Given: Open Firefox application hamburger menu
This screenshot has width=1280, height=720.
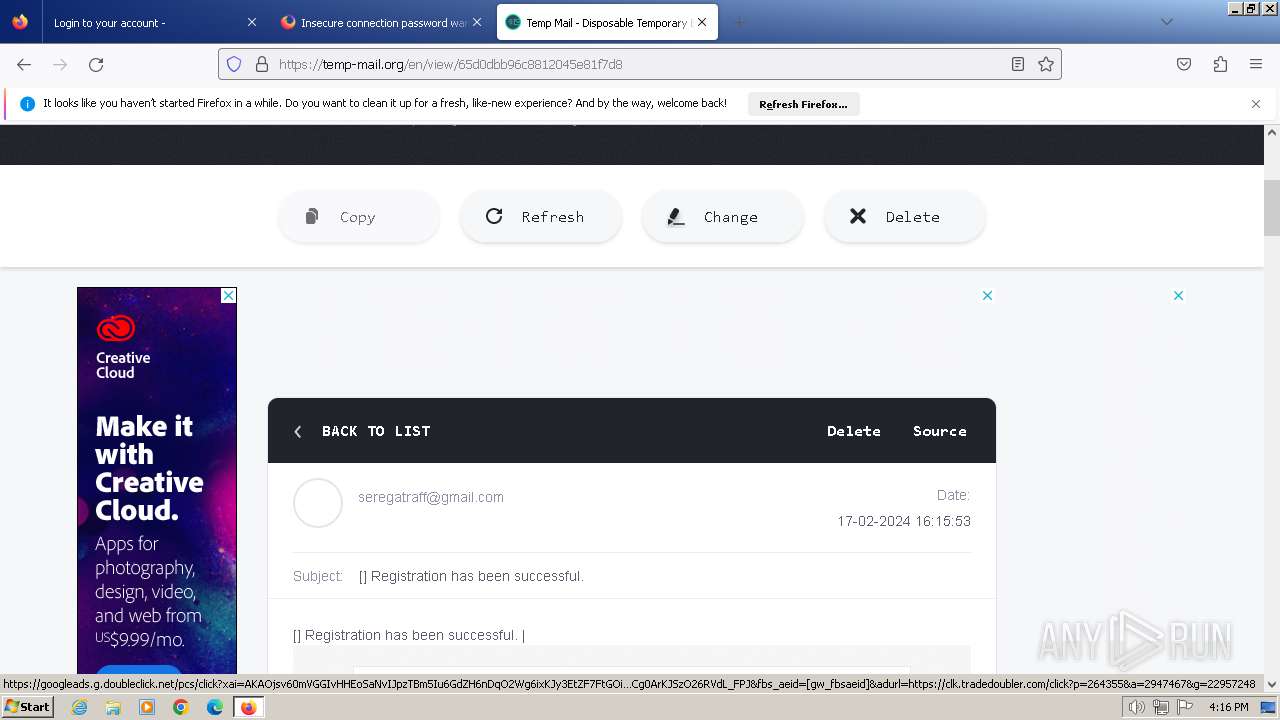Looking at the screenshot, I should coord(1256,64).
